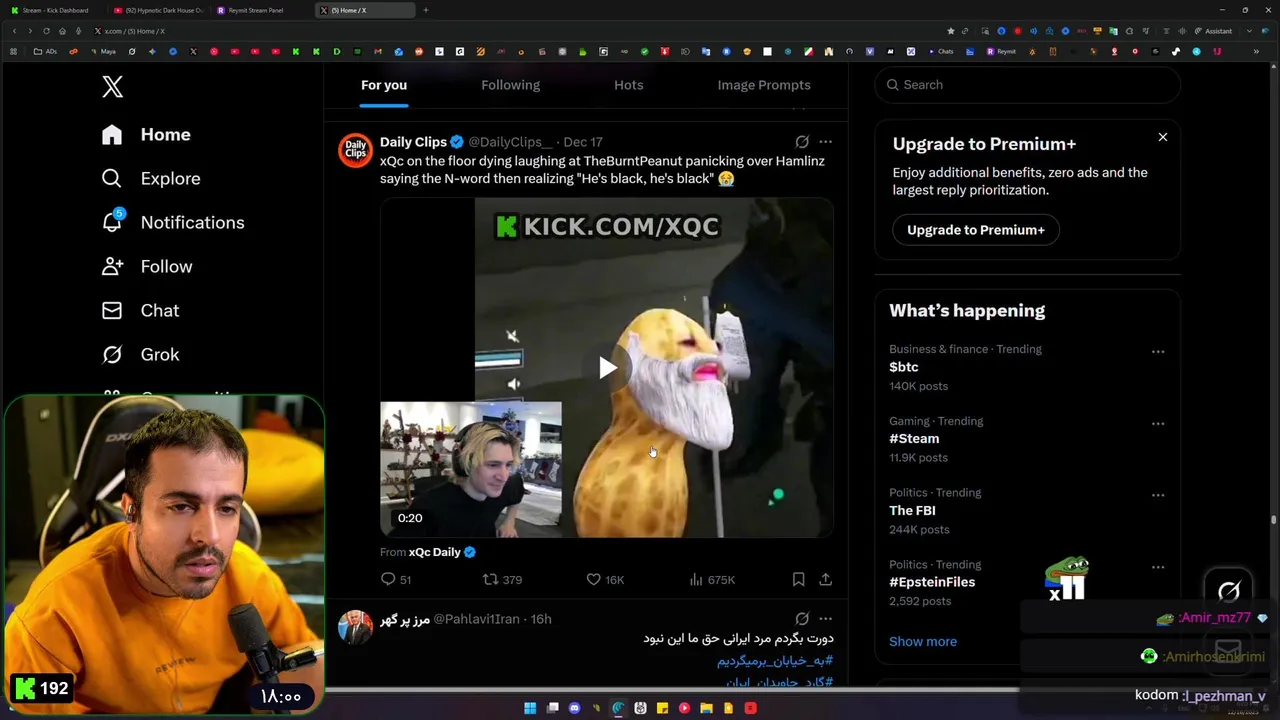Click Show more under What's happening
Screen dimensions: 1280x720
[922, 642]
